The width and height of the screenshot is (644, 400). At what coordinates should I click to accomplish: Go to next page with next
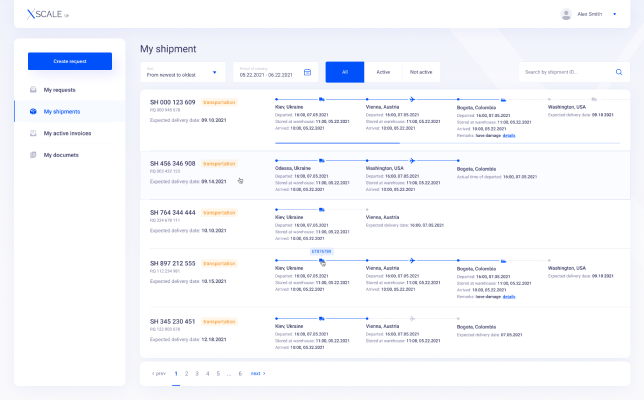(258, 374)
